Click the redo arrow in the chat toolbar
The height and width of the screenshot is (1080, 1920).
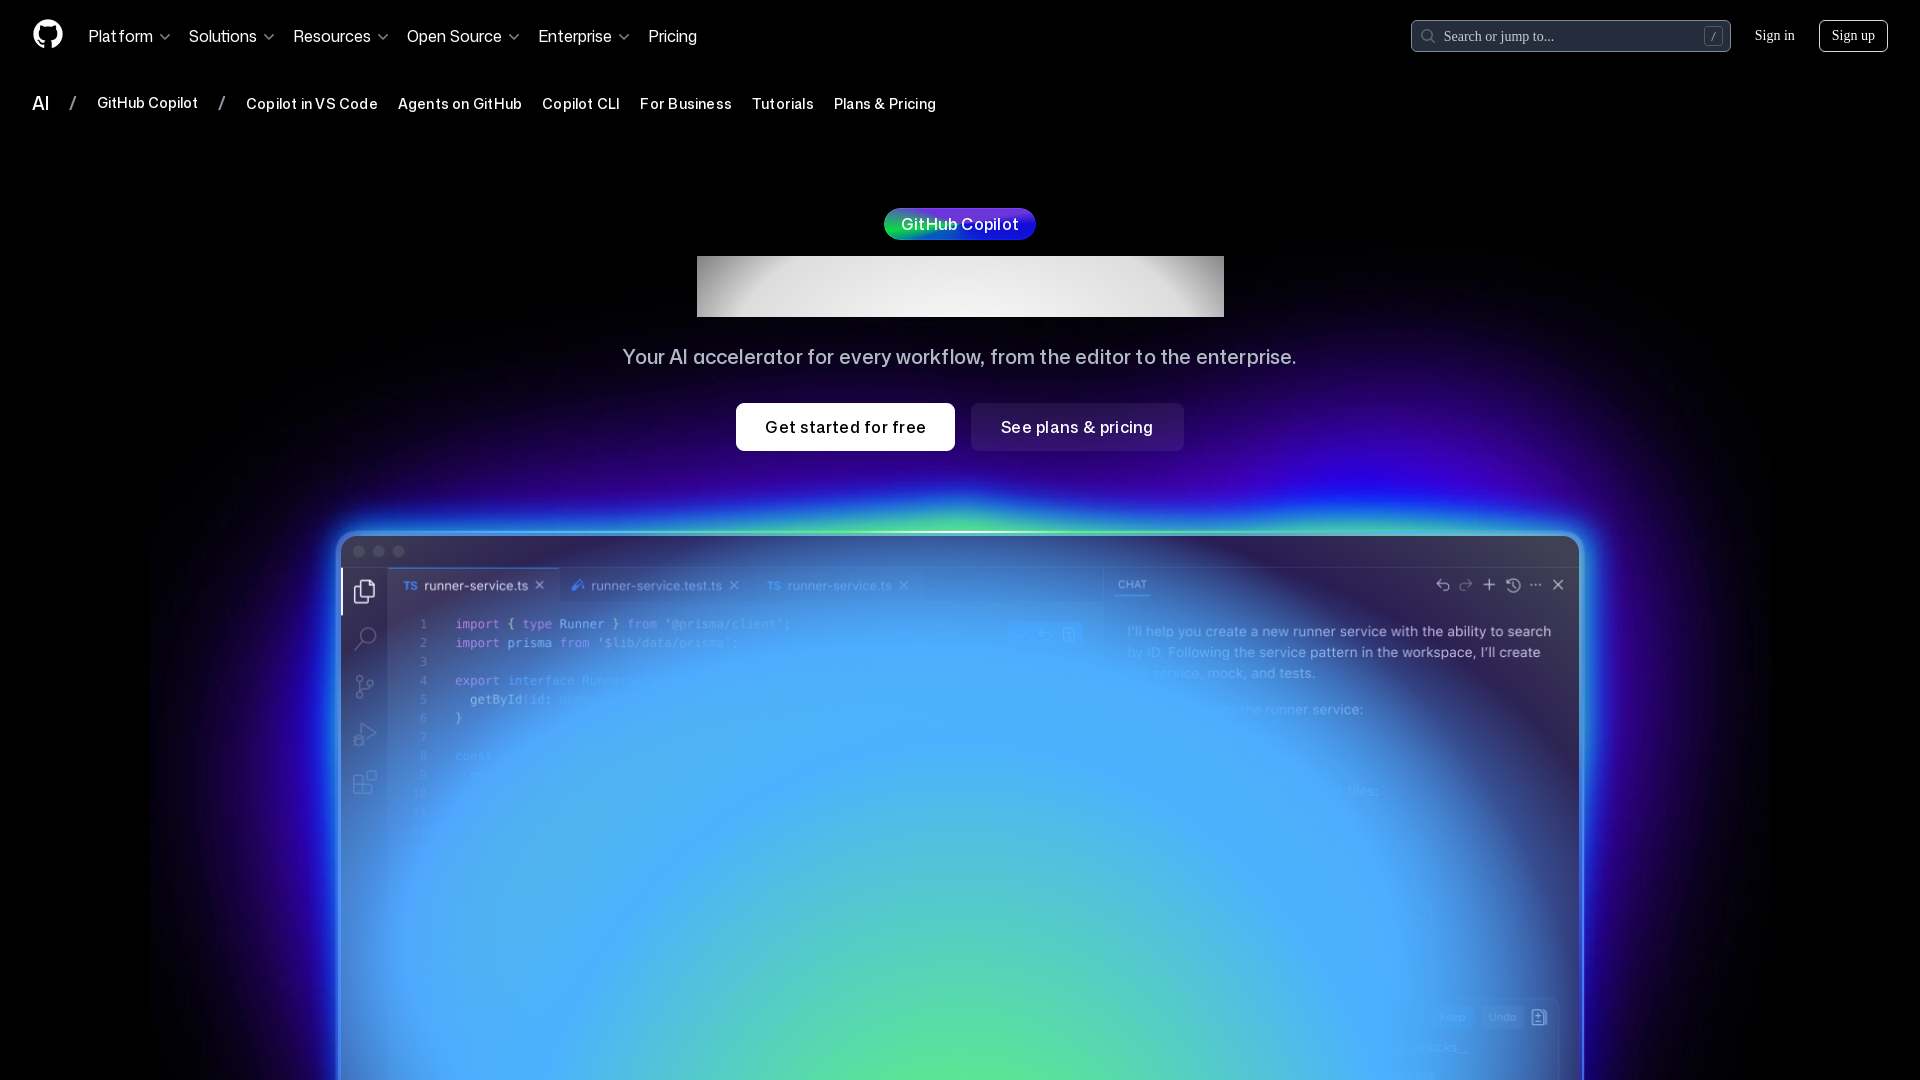point(1465,585)
